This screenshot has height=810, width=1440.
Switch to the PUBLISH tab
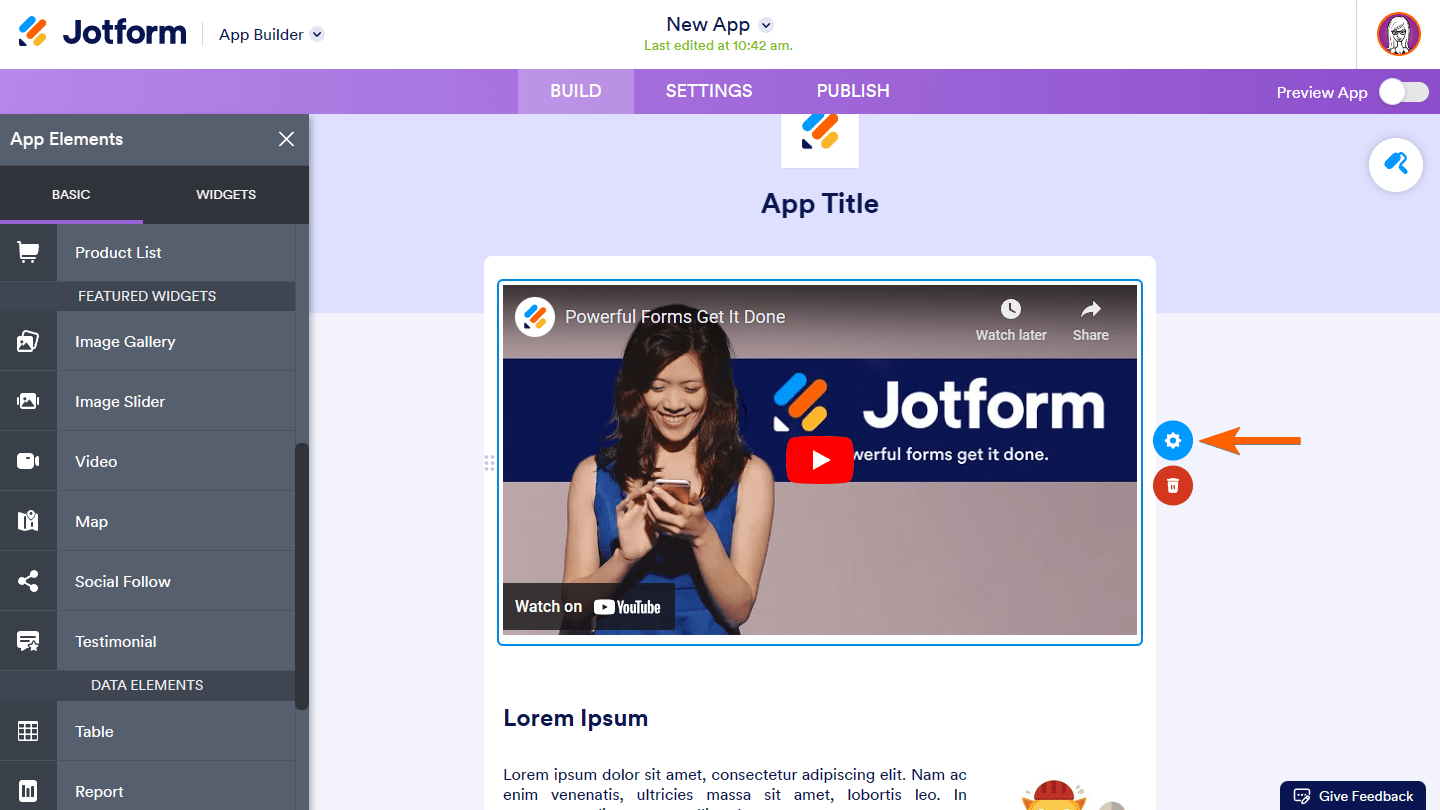point(853,91)
